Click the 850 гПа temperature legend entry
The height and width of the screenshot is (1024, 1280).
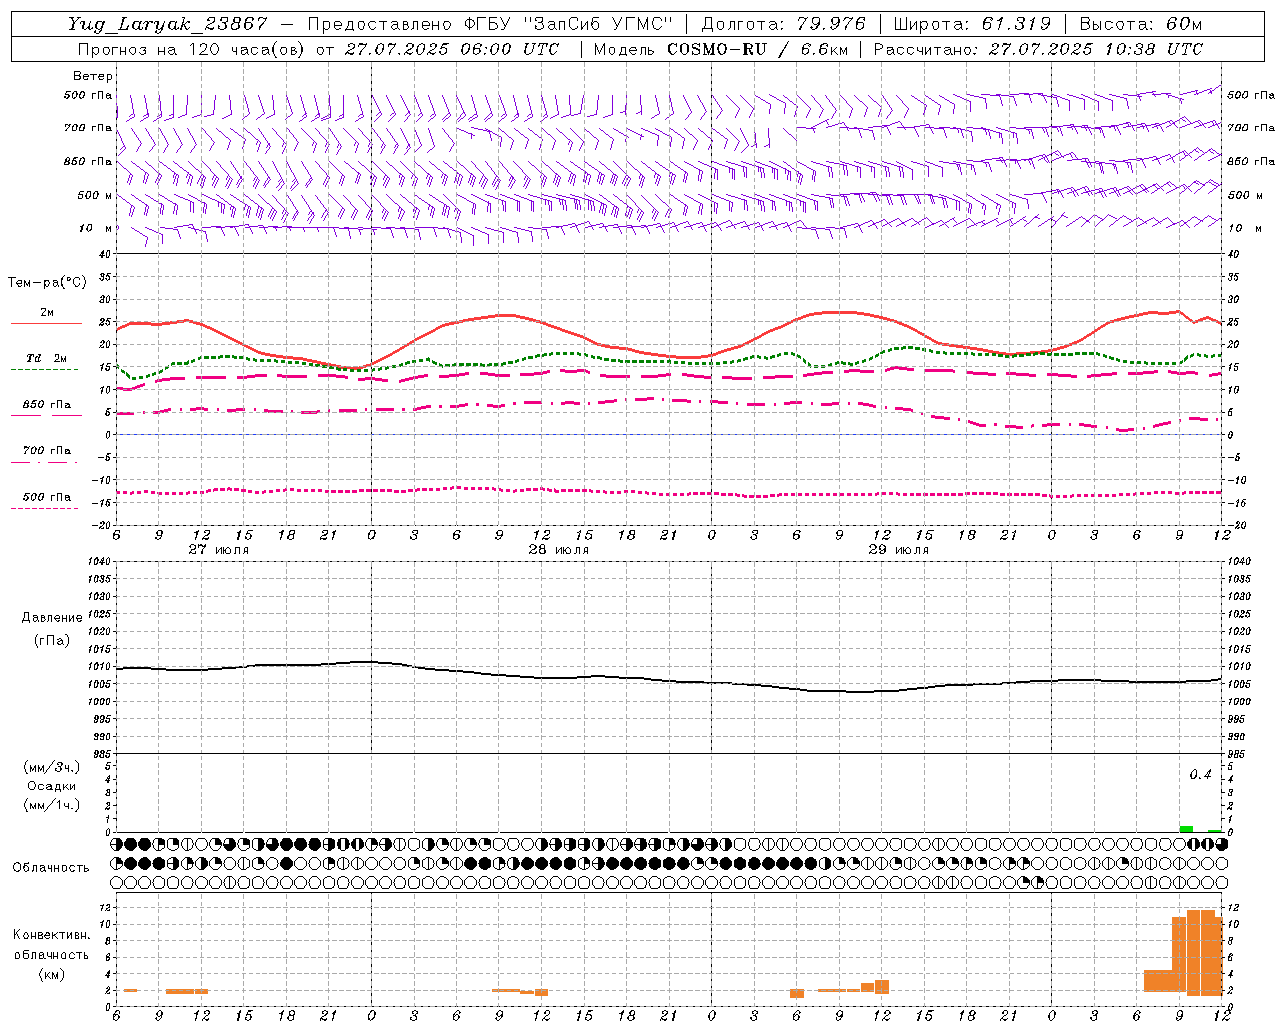coord(46,405)
